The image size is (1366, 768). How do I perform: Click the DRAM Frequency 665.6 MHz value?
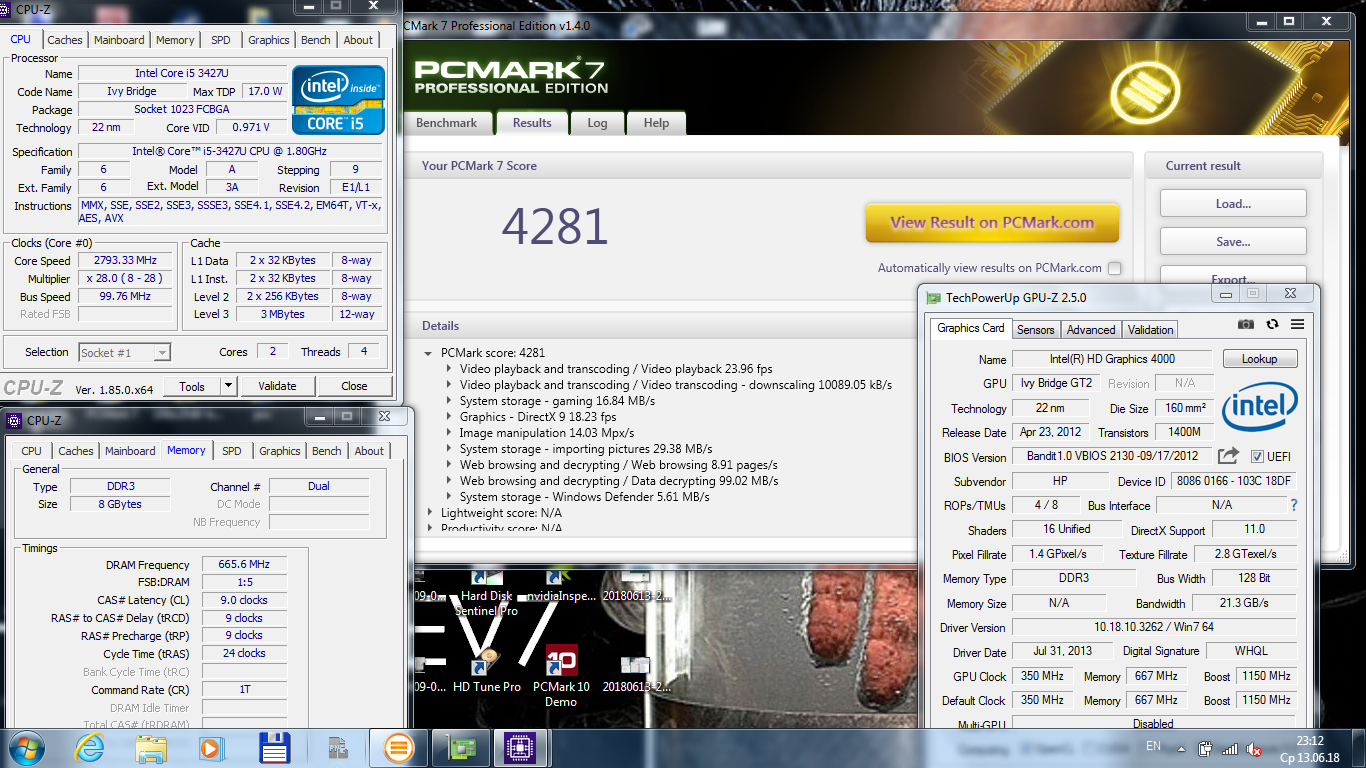244,565
